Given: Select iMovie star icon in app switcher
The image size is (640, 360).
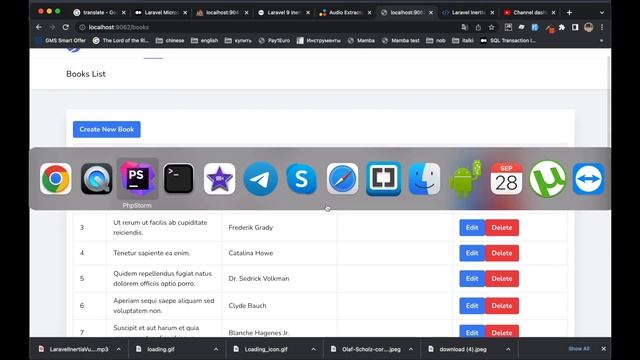Looking at the screenshot, I should (x=220, y=179).
